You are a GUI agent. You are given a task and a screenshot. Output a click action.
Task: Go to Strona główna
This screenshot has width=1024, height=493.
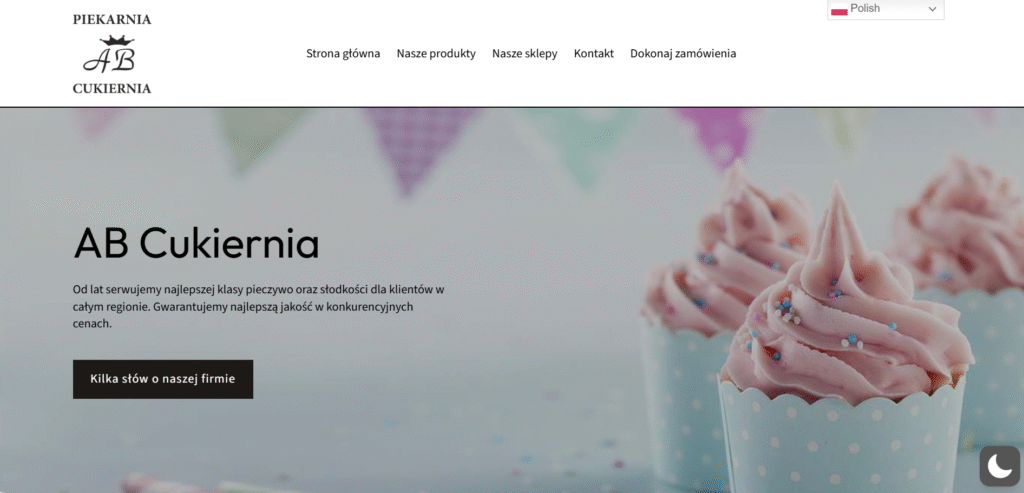[343, 54]
